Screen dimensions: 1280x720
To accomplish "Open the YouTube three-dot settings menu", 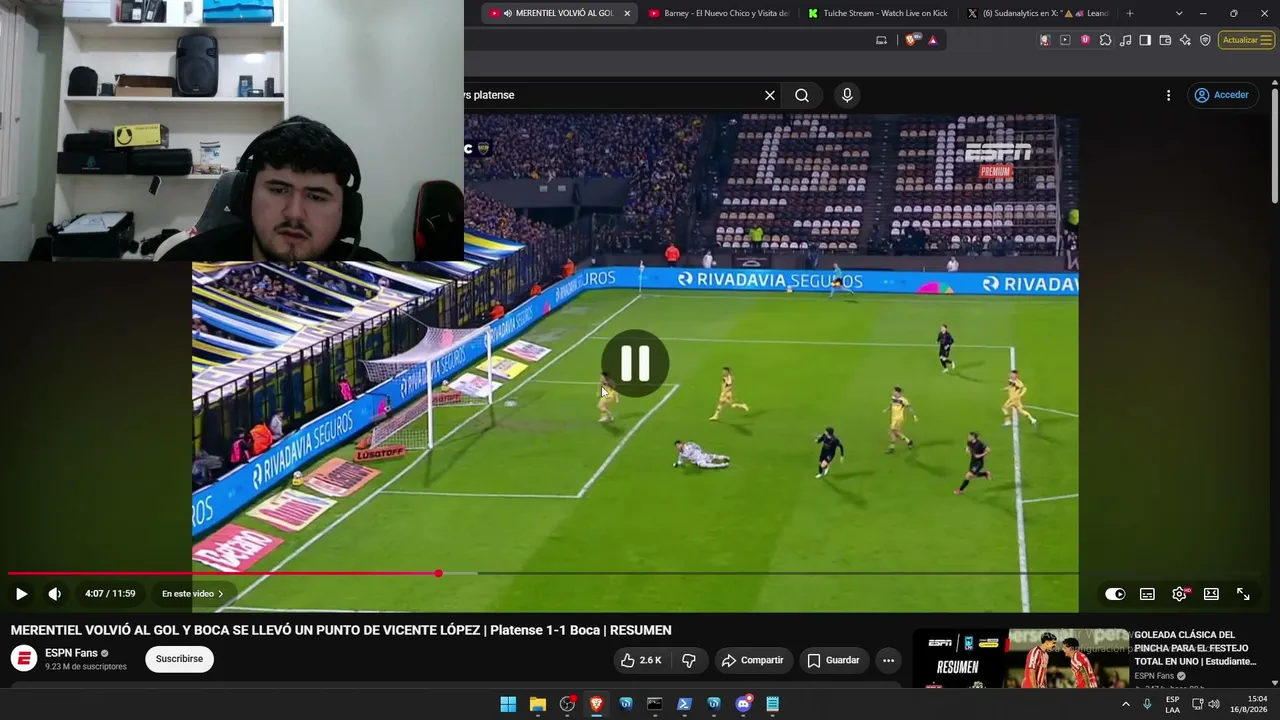I will pyautogui.click(x=1168, y=95).
